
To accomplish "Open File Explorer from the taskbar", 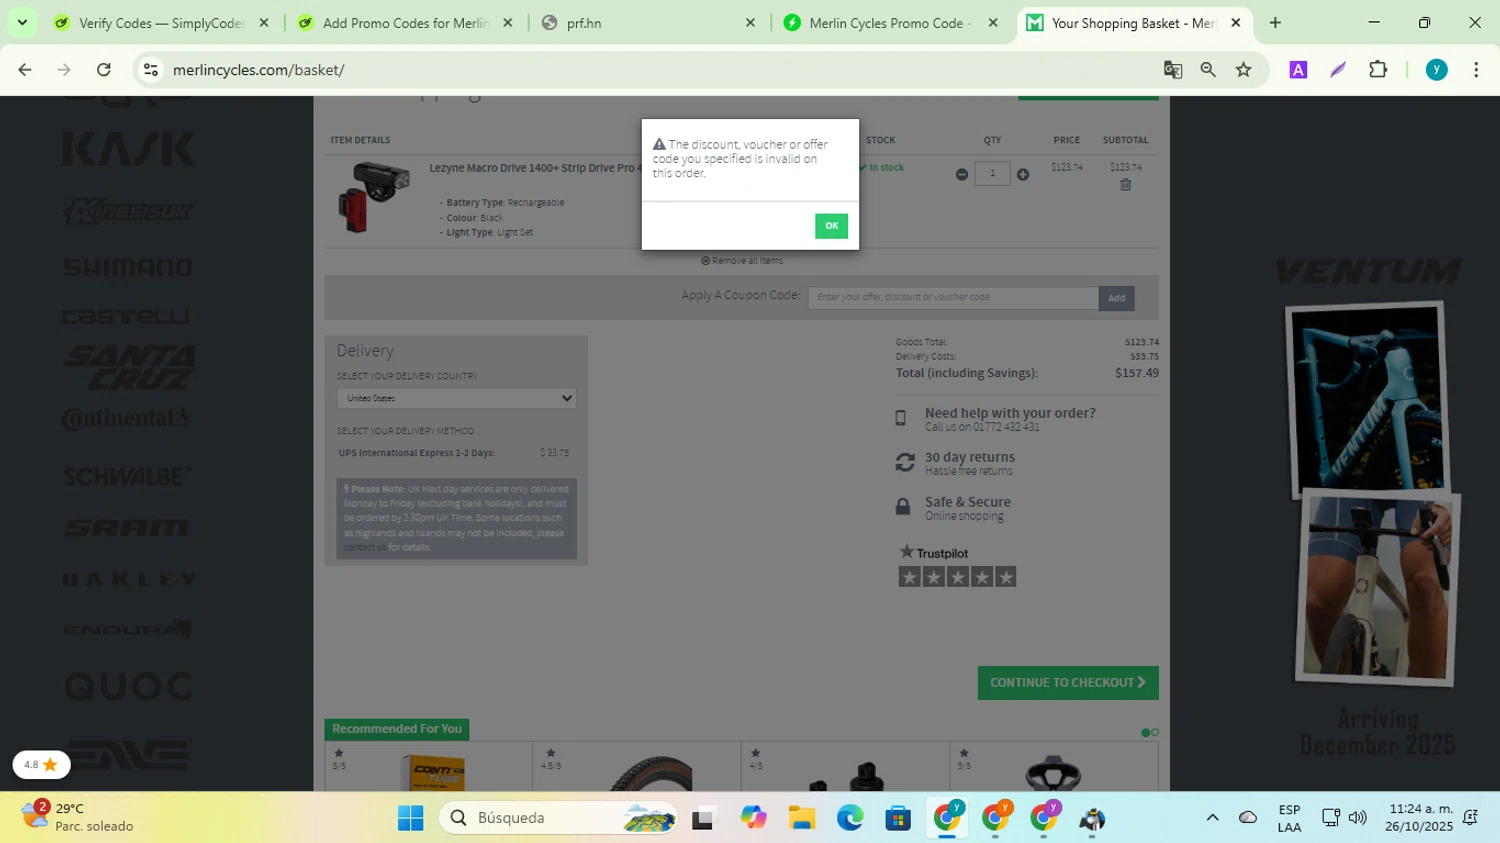I will point(801,818).
